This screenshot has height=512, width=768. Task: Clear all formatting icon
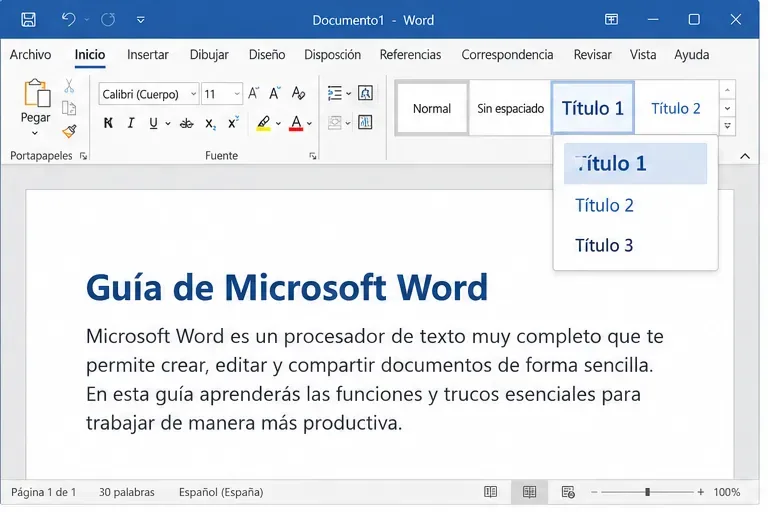click(298, 93)
